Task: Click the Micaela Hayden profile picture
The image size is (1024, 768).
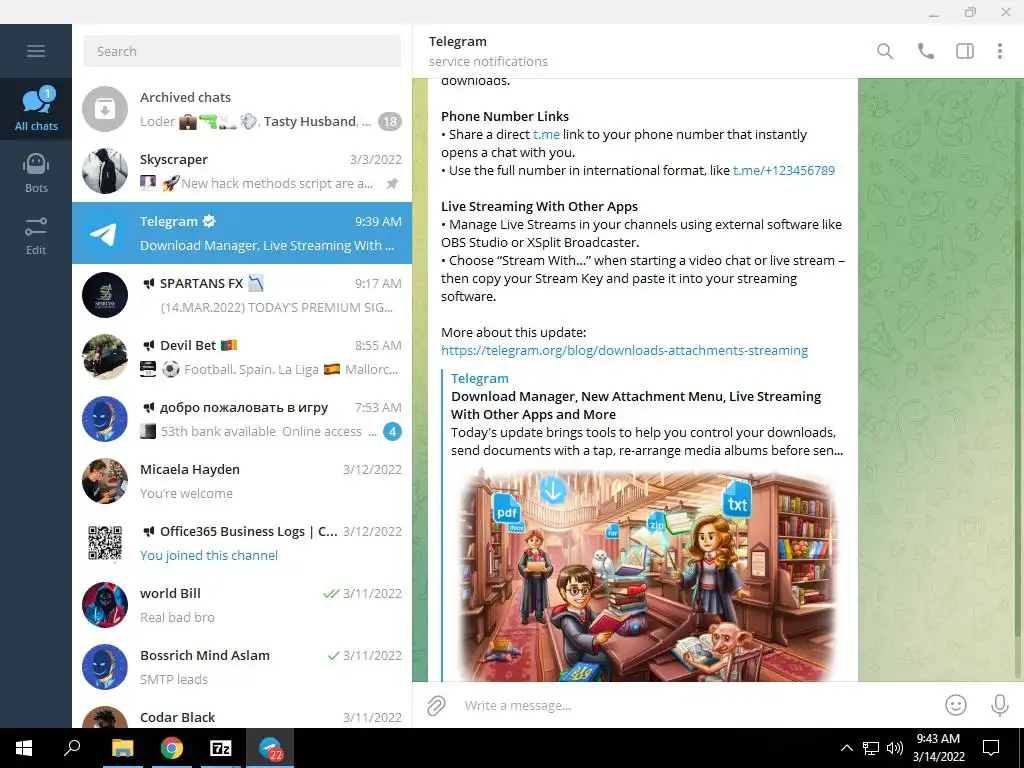Action: coord(104,481)
